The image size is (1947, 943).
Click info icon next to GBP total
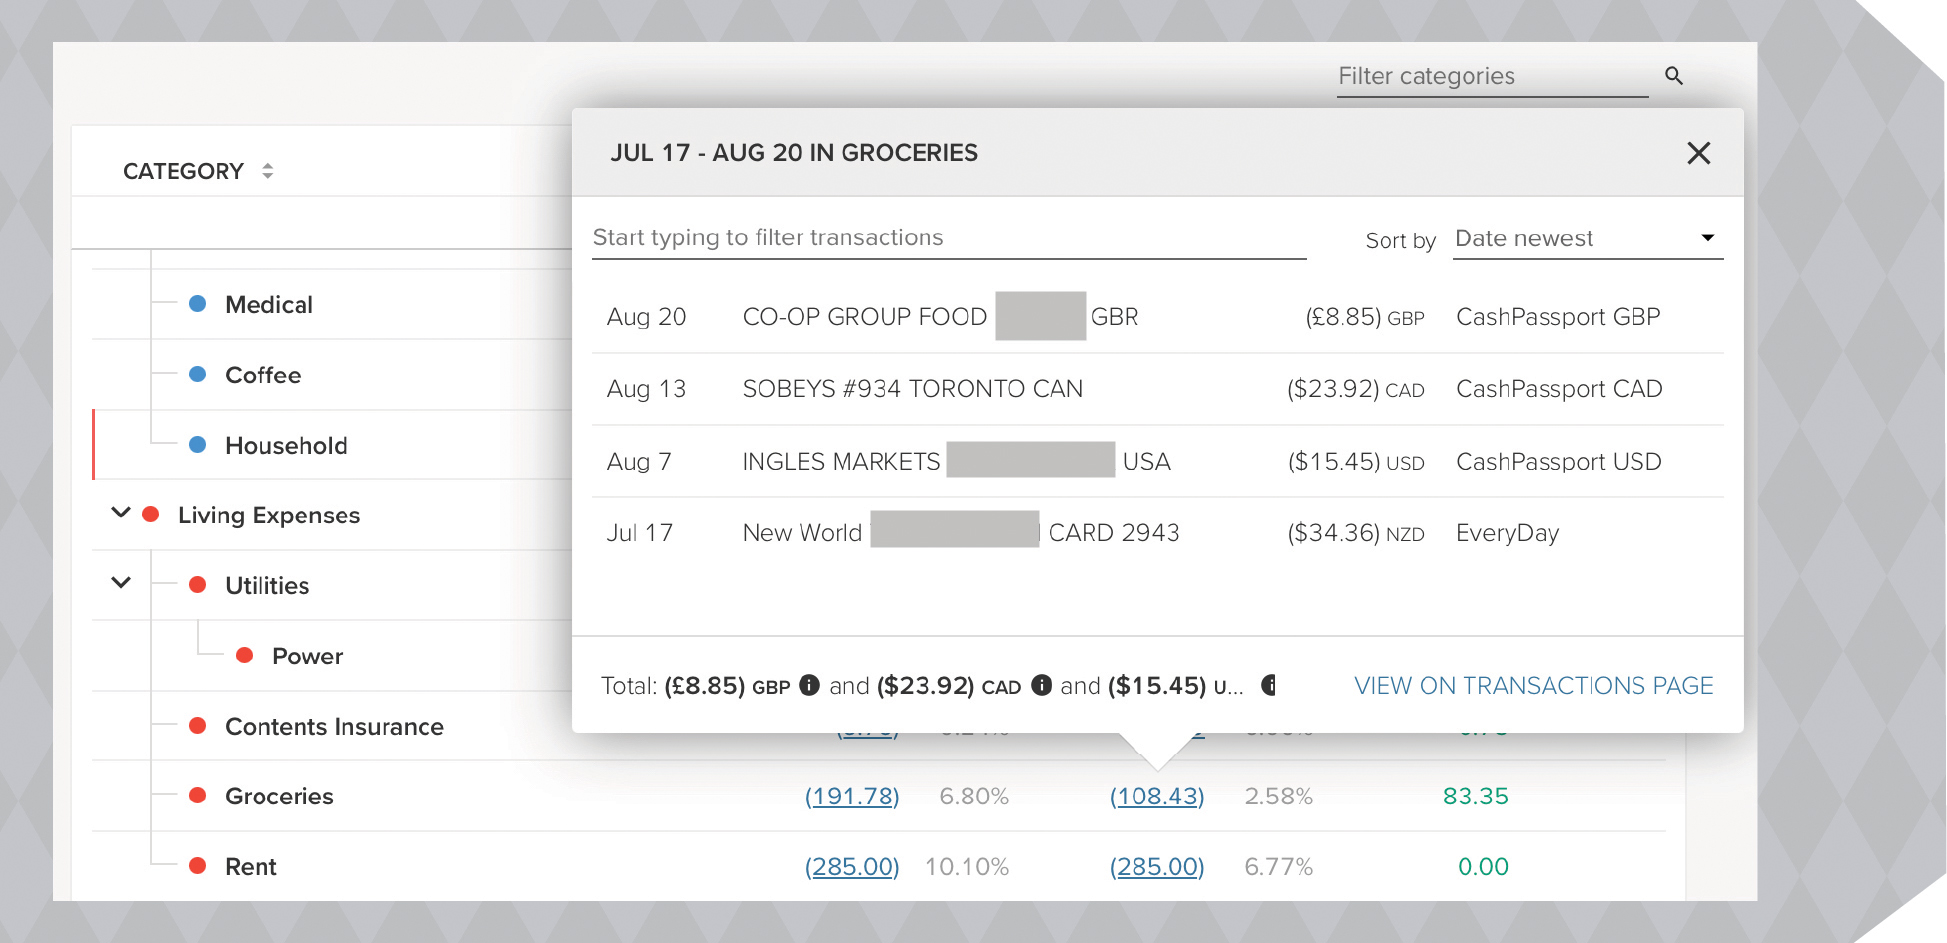pyautogui.click(x=810, y=685)
